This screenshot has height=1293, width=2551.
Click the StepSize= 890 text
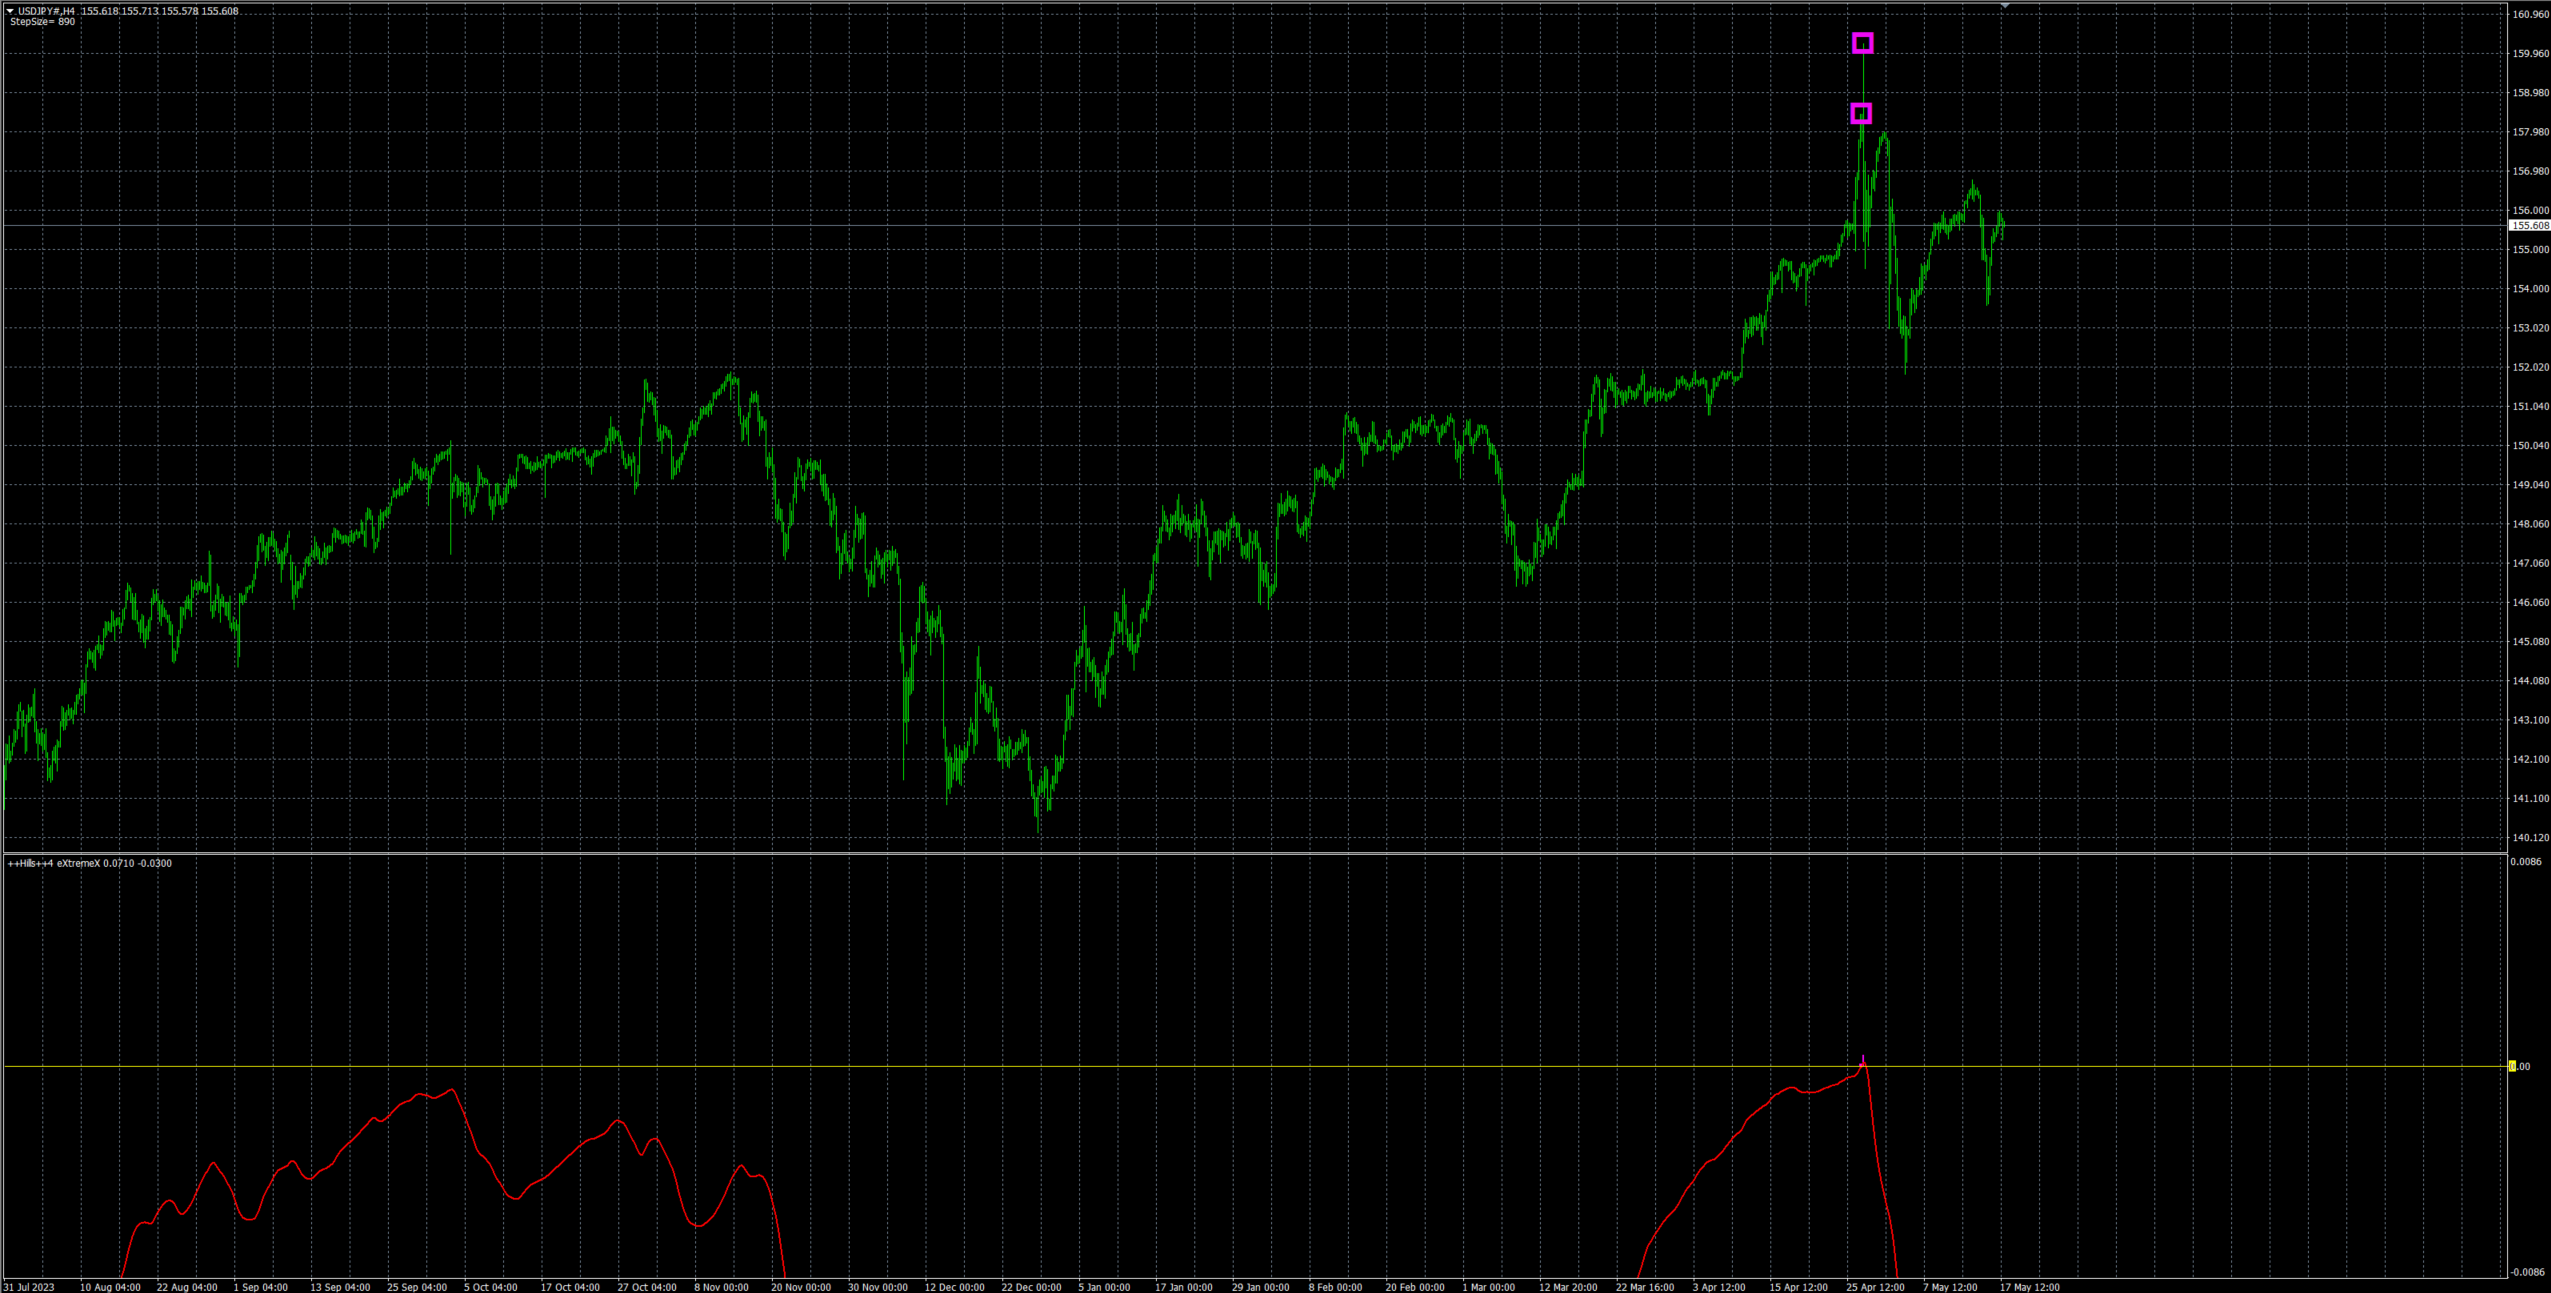(42, 22)
